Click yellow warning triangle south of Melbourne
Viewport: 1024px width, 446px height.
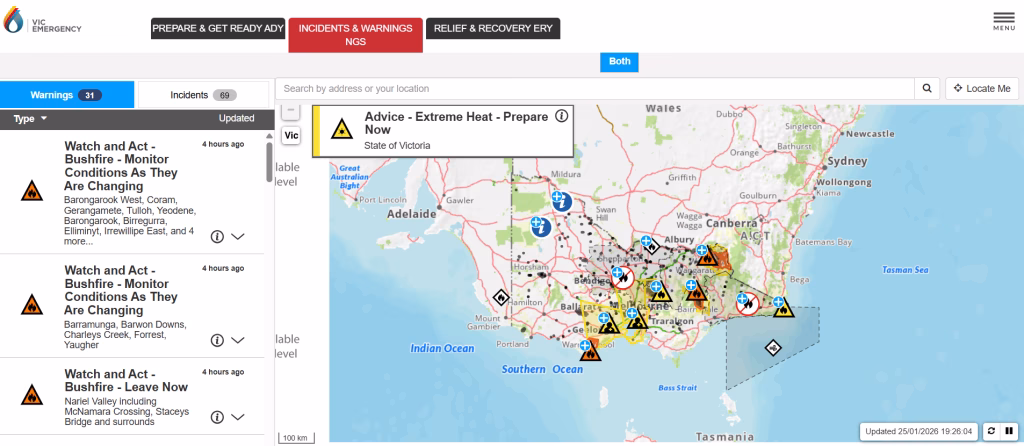(x=637, y=319)
